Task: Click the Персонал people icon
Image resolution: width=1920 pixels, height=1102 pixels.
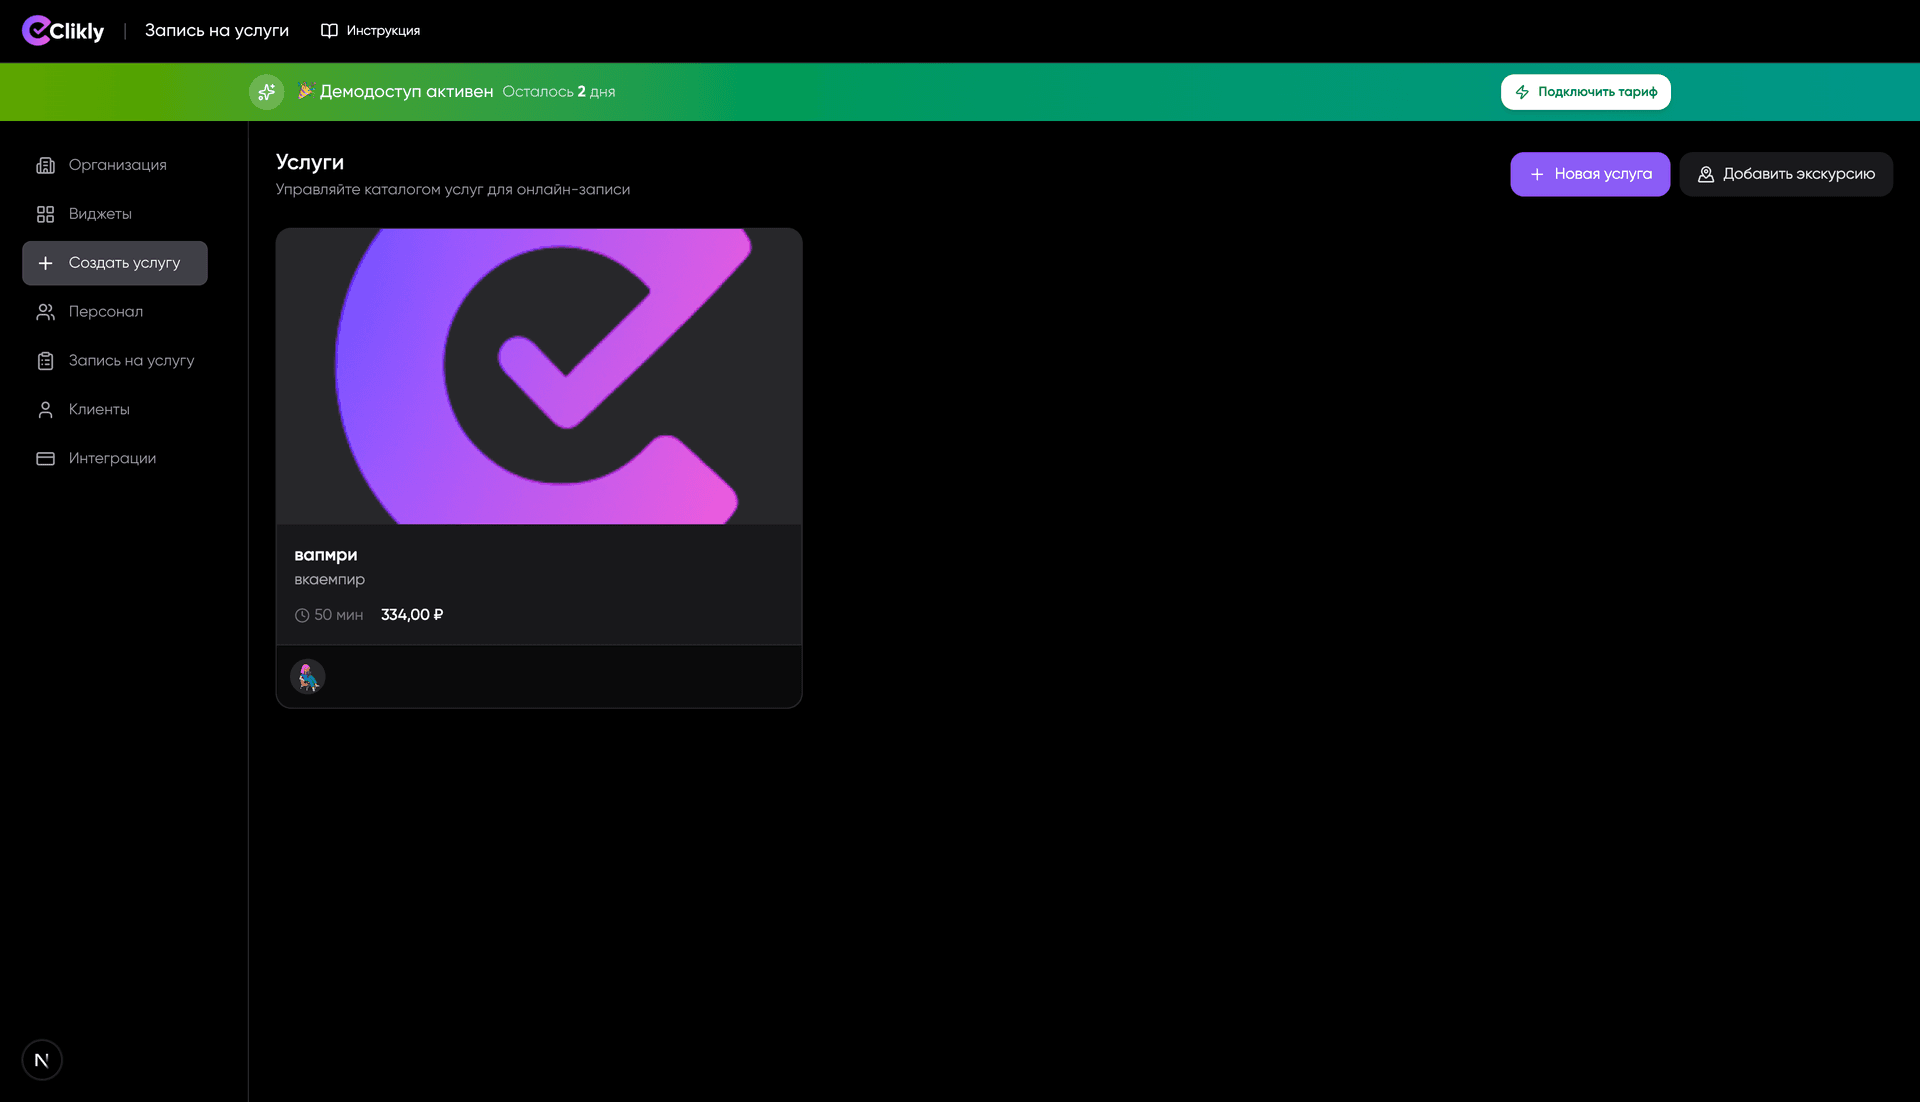Action: [45, 312]
